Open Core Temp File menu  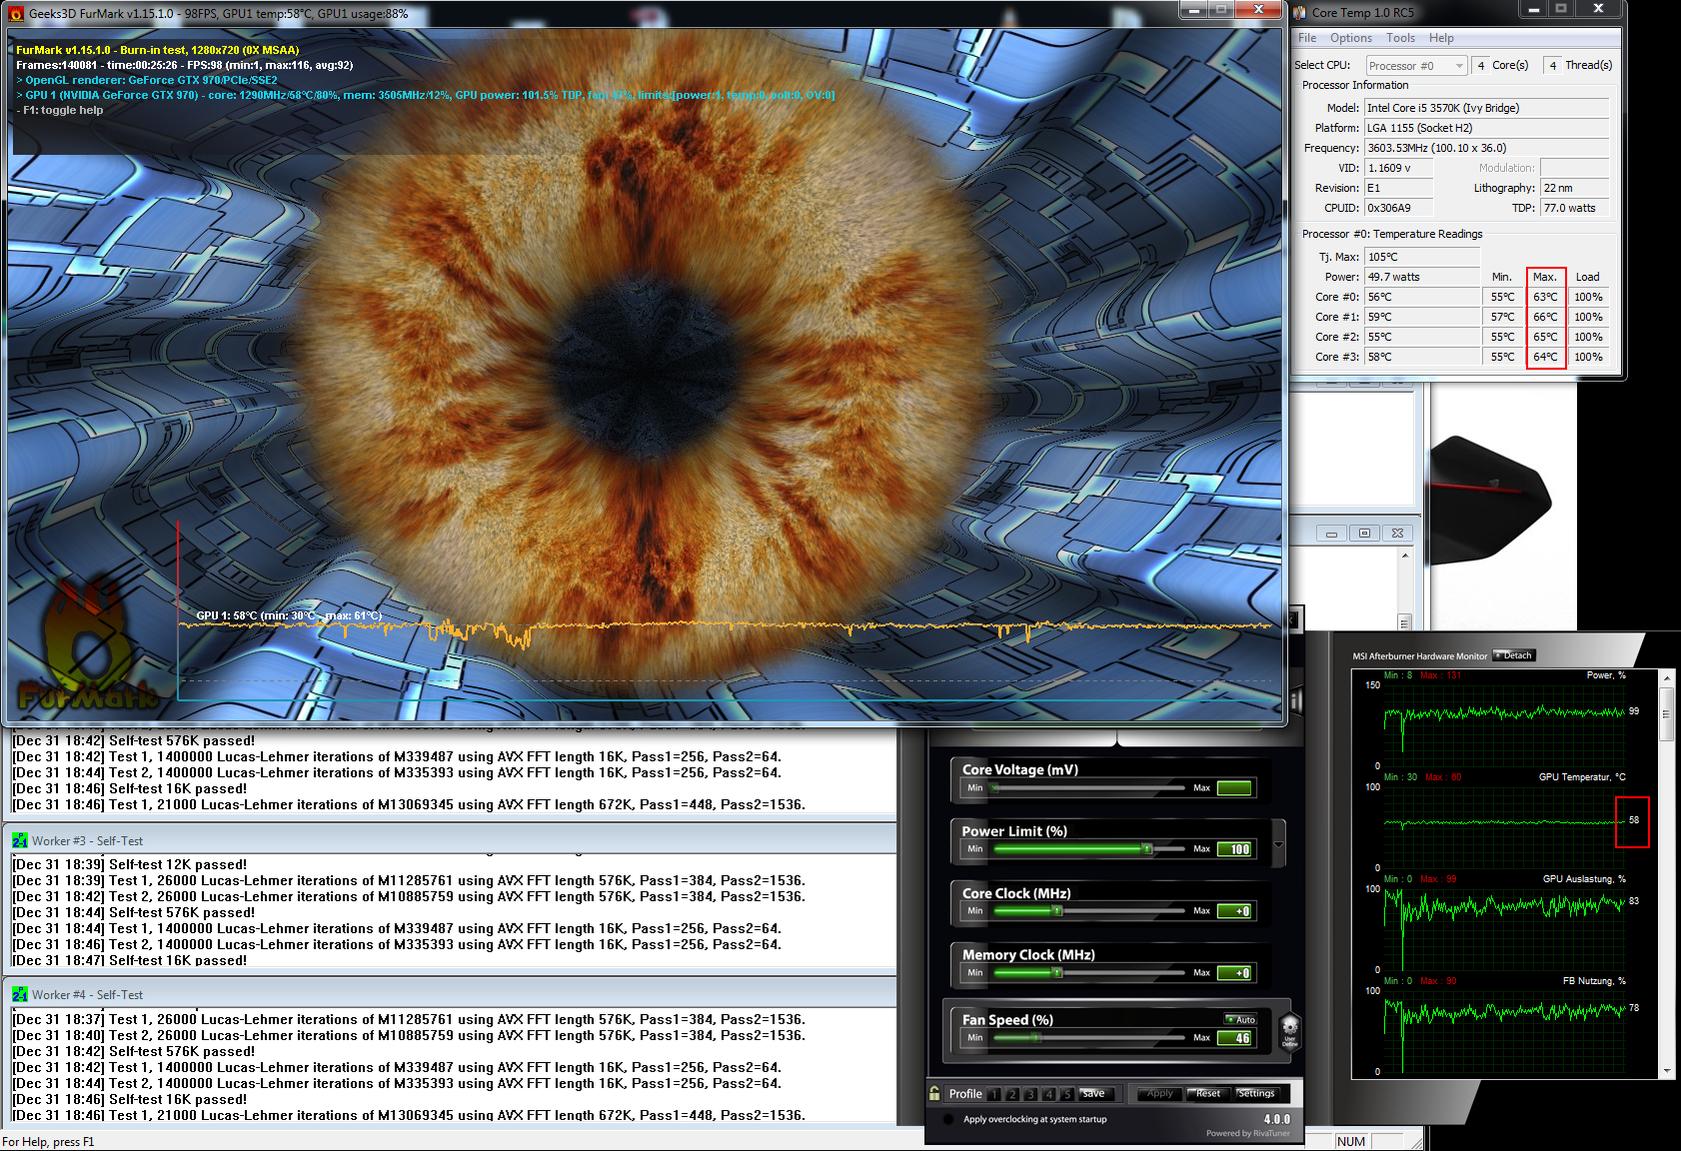tap(1307, 38)
